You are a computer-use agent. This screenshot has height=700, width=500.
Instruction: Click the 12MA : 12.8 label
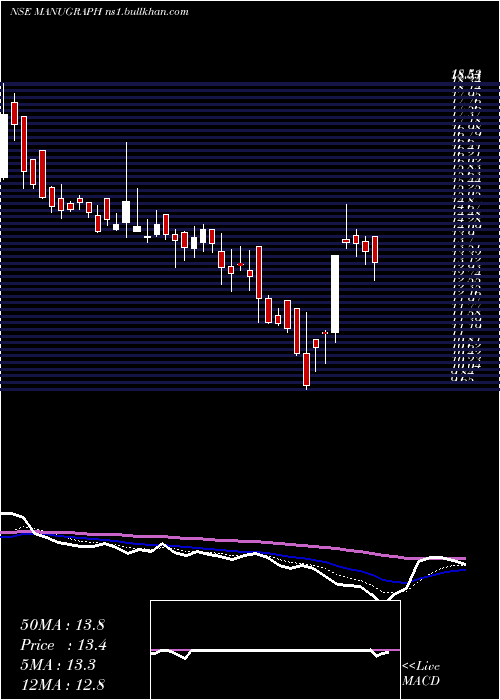coord(62,684)
